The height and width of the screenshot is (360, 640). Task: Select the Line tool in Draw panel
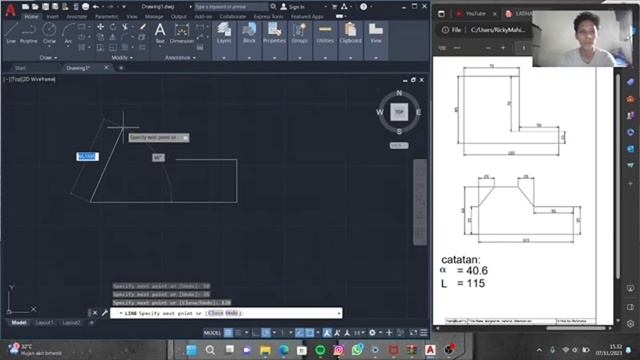point(11,33)
